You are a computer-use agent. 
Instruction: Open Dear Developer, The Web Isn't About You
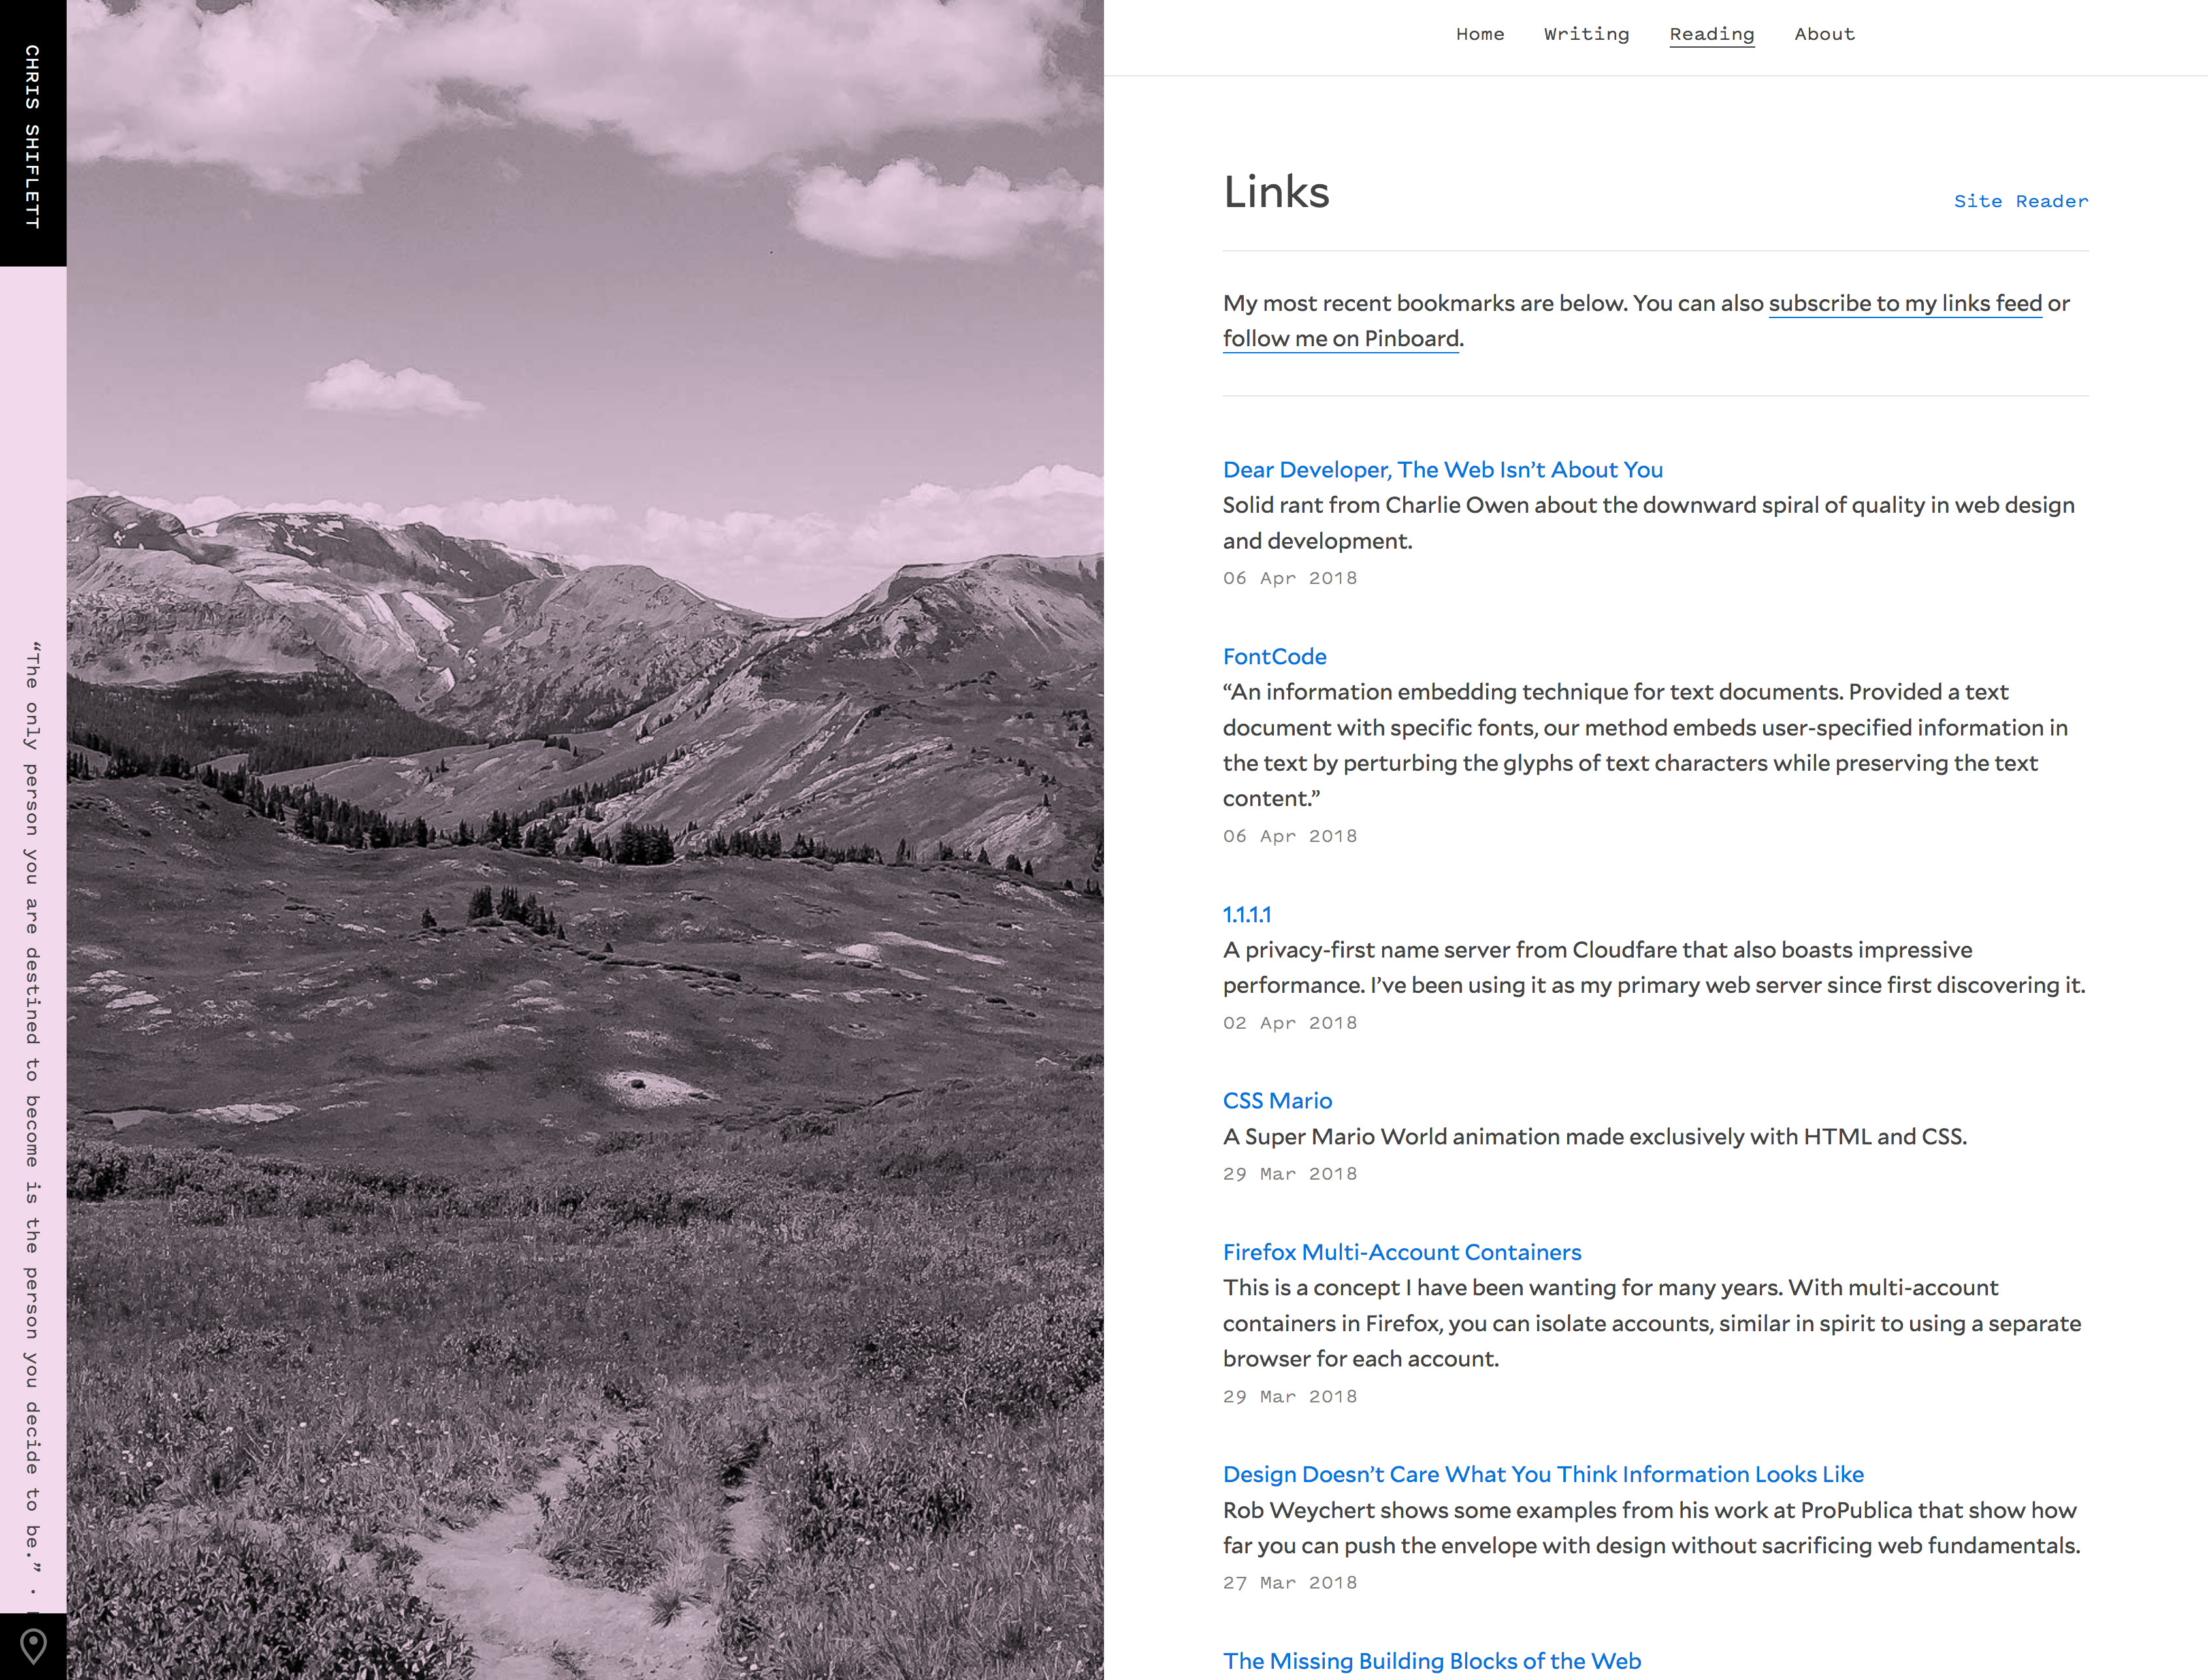coord(1442,469)
